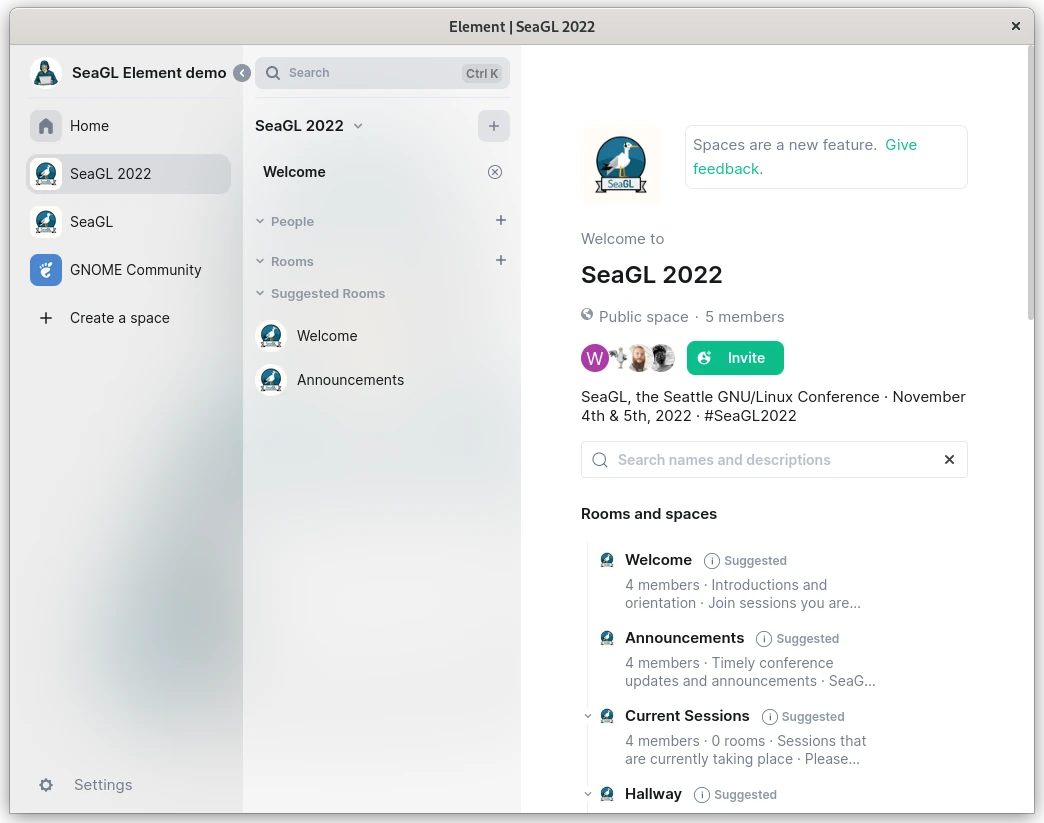The image size is (1044, 823).
Task: Click the vertical scrollbar on the right
Action: pos(1031,185)
